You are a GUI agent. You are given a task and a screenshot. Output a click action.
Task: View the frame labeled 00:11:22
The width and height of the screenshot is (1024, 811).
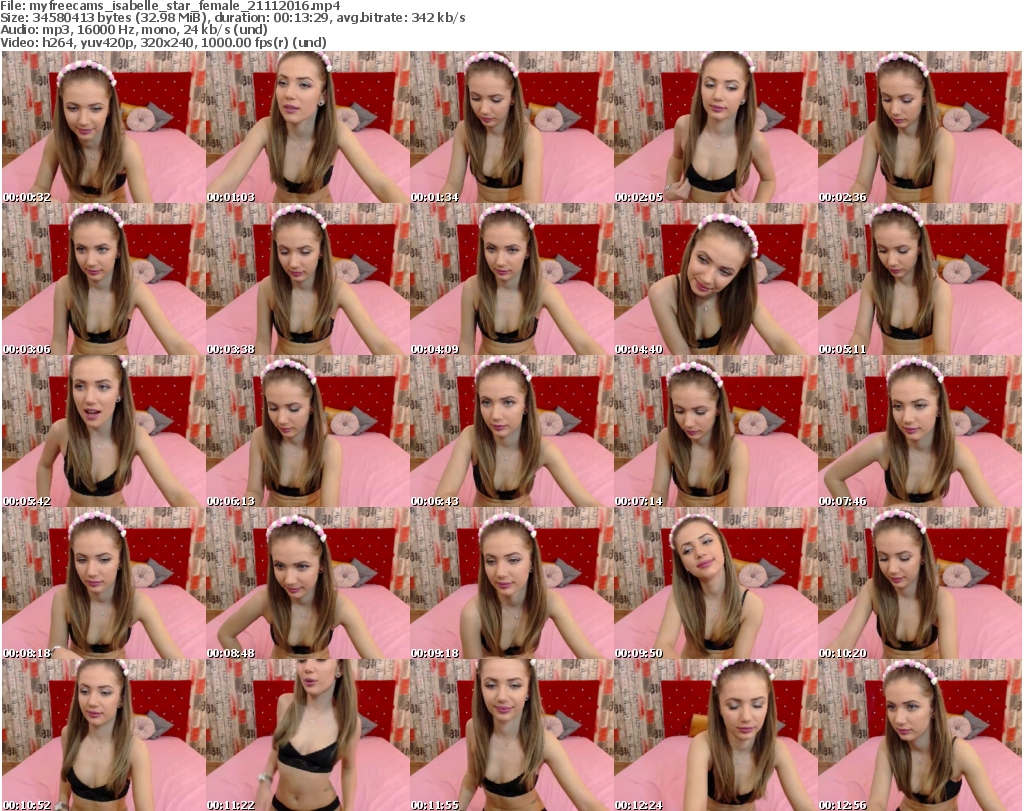[x=308, y=735]
